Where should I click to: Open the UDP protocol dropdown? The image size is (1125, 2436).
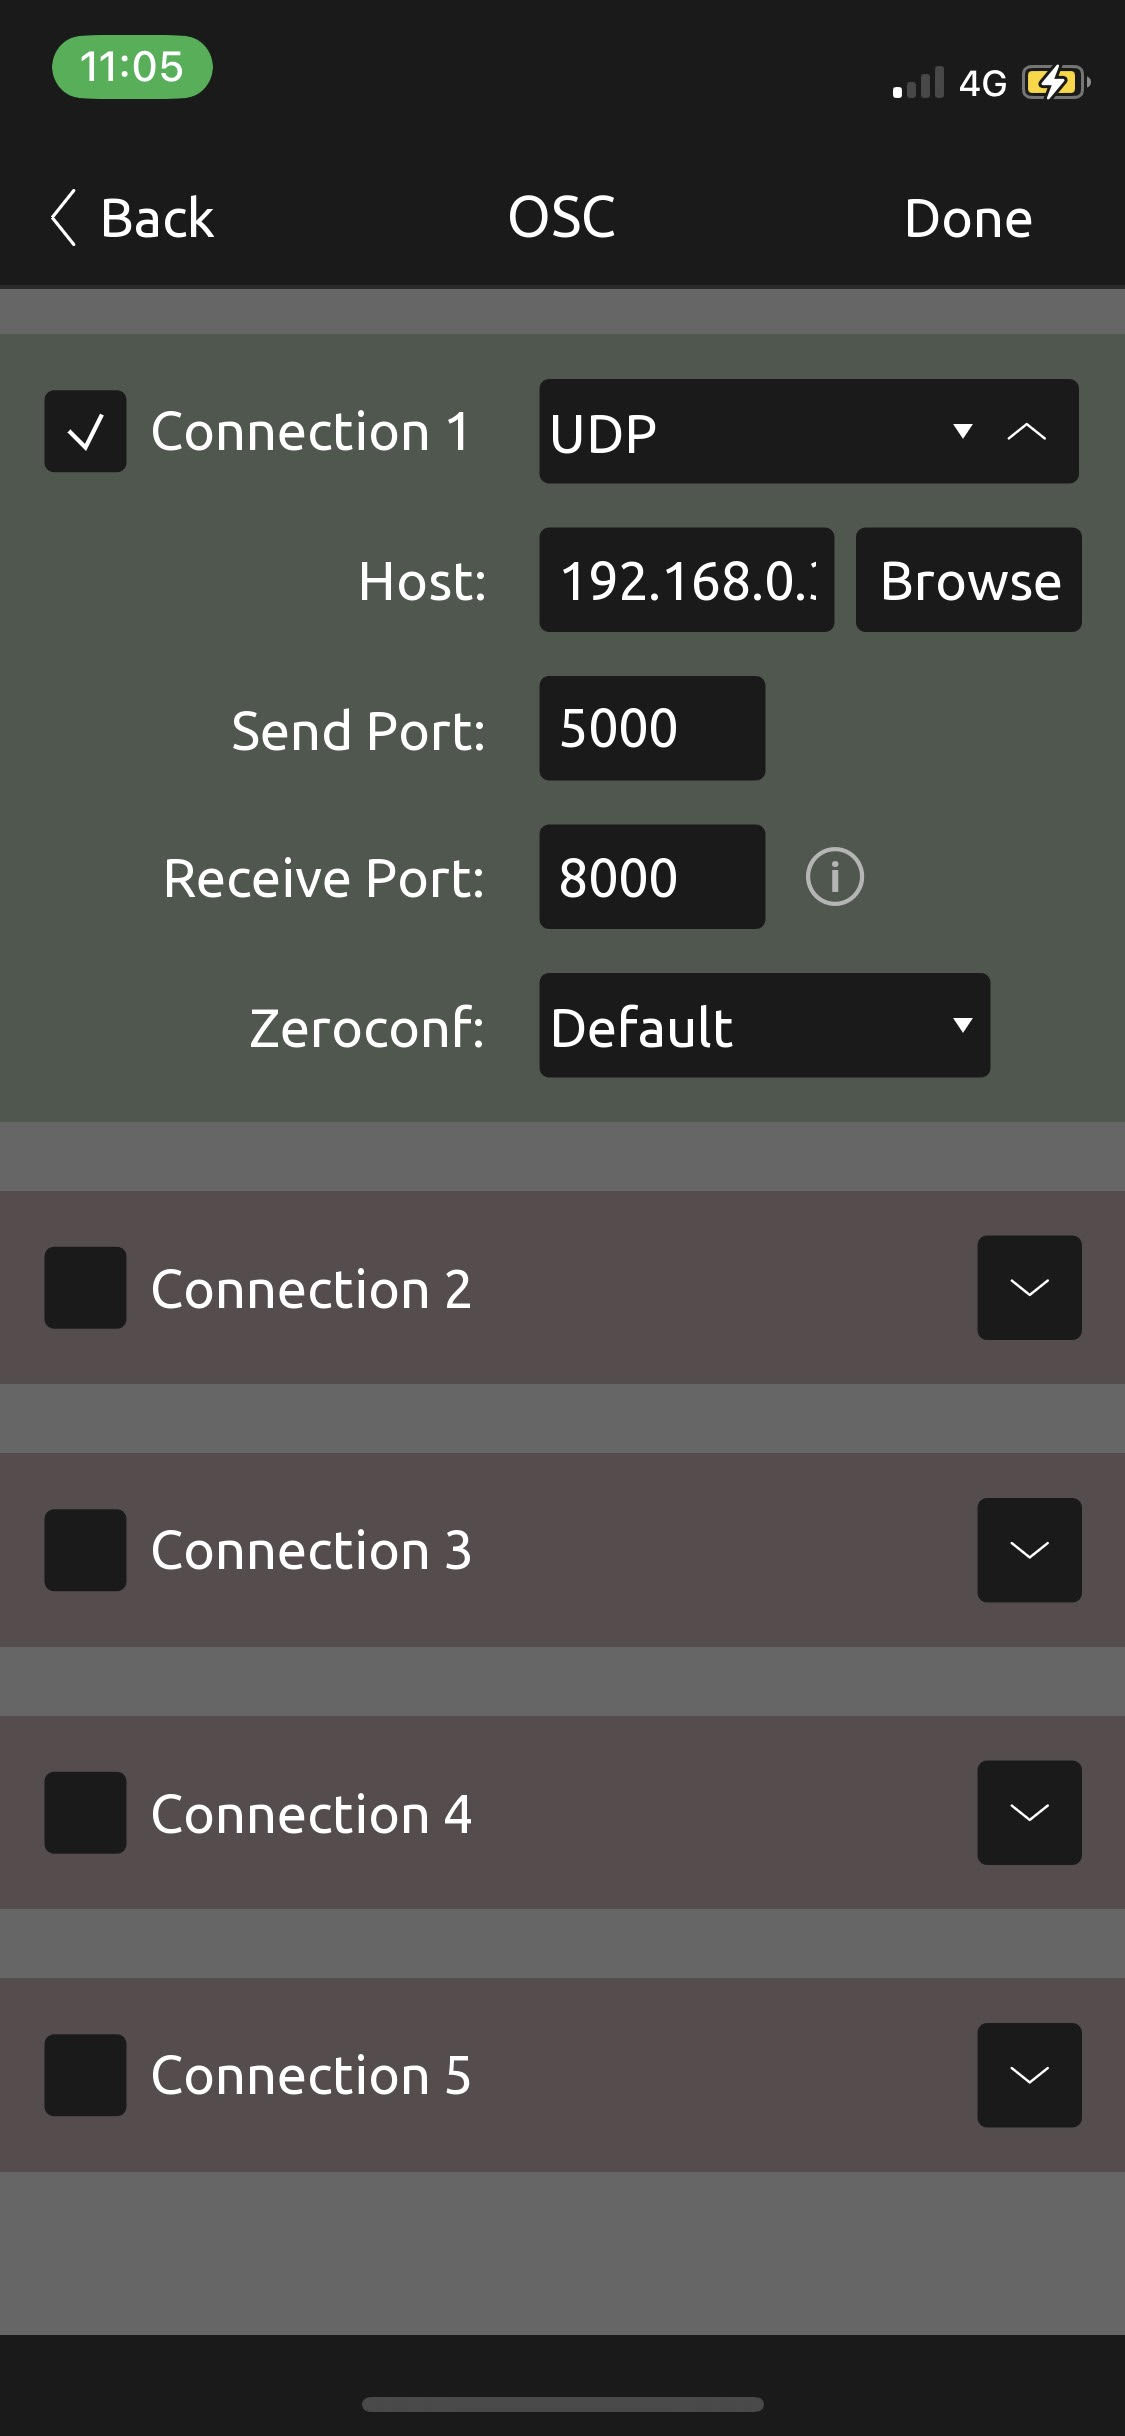point(760,432)
